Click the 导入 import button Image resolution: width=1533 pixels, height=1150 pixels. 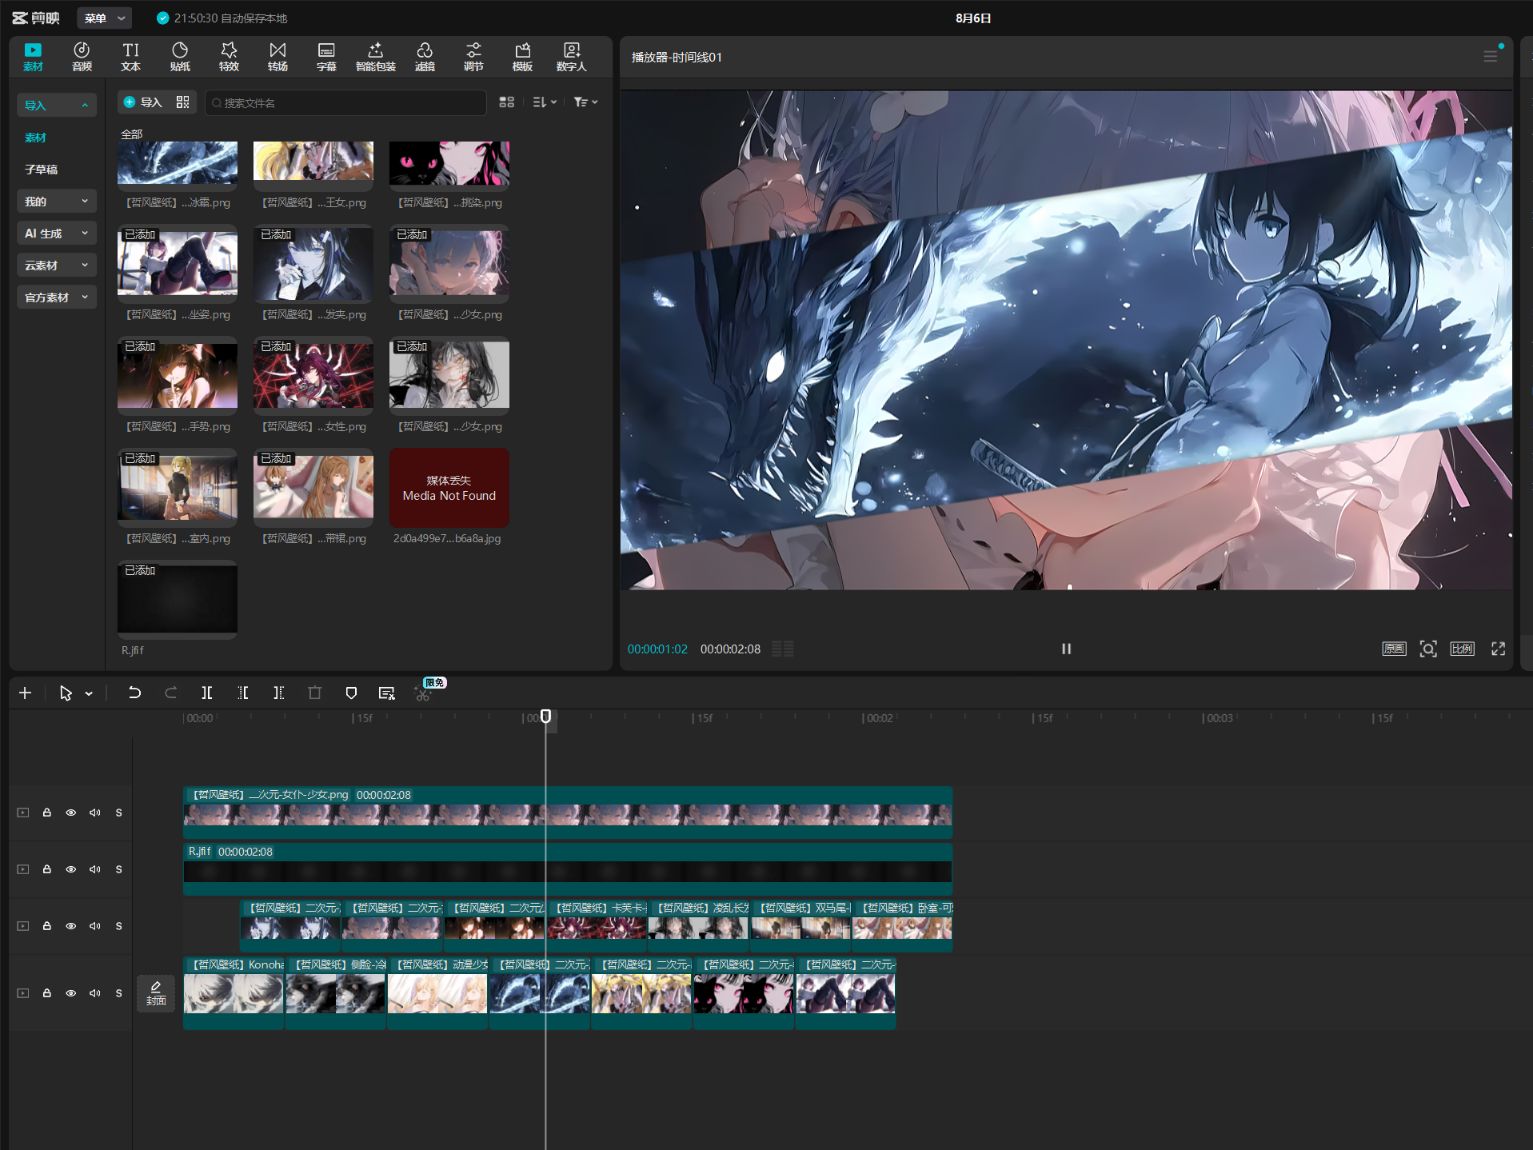pyautogui.click(x=142, y=102)
